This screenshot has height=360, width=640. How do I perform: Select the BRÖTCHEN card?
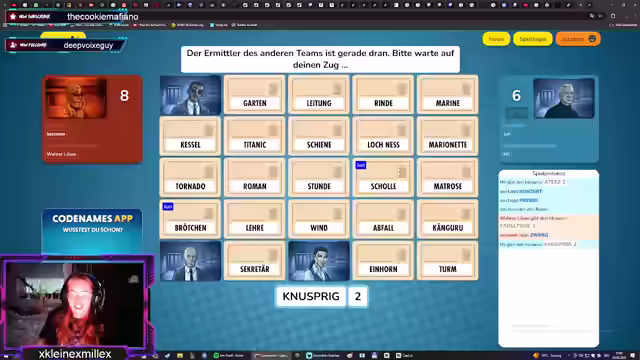(190, 220)
